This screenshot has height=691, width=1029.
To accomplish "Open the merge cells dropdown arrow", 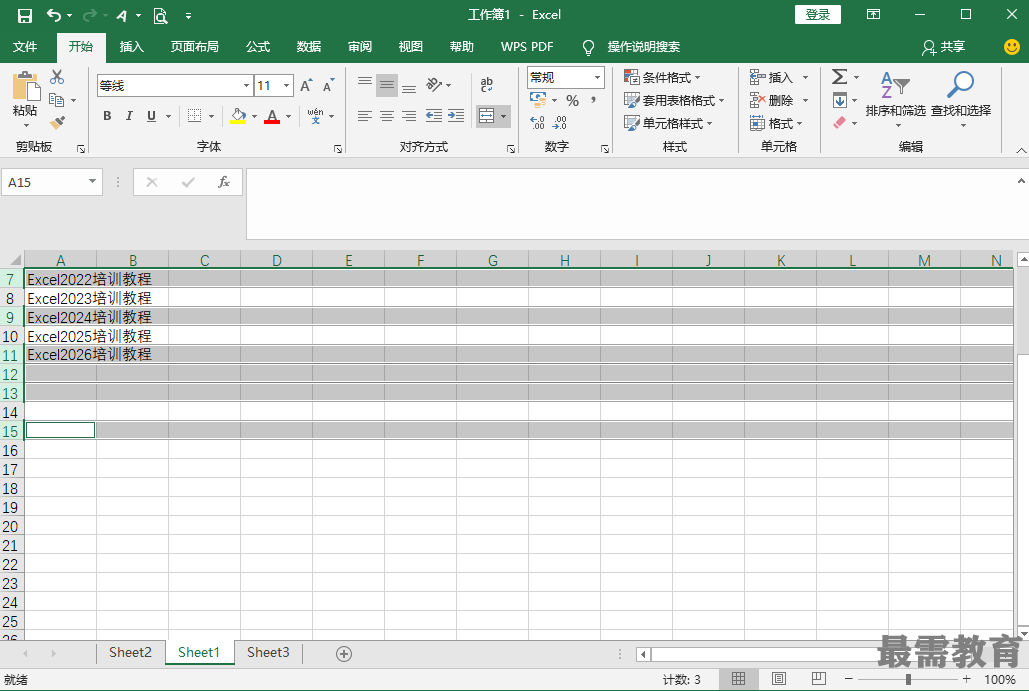I will coord(503,116).
